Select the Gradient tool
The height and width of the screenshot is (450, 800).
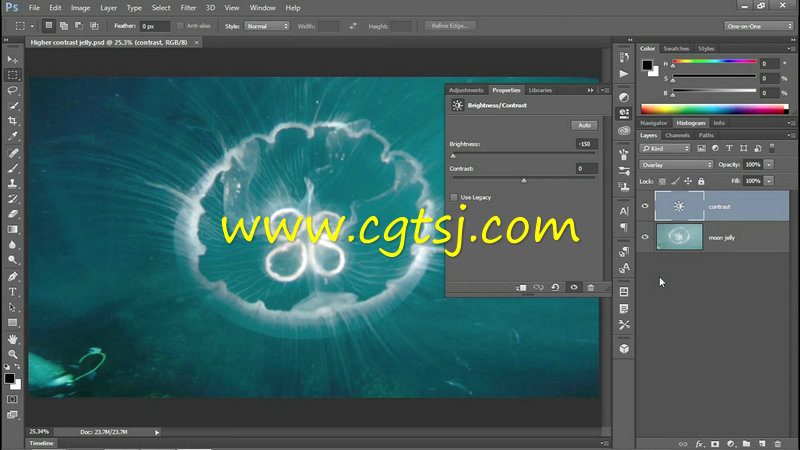tap(12, 229)
